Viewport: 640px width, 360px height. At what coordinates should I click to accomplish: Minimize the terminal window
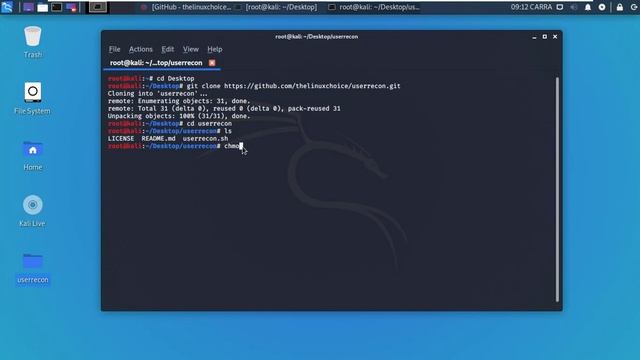tap(534, 37)
